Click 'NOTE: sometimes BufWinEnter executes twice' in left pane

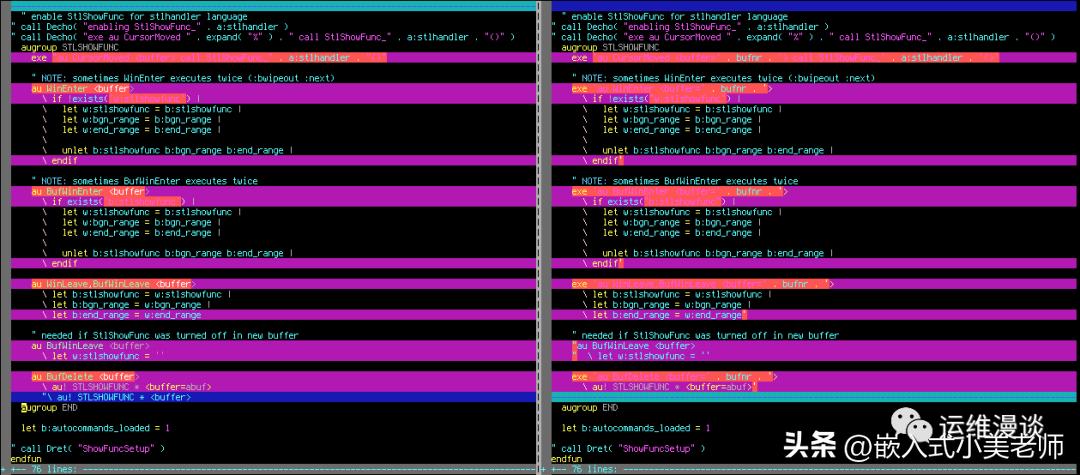(144, 182)
